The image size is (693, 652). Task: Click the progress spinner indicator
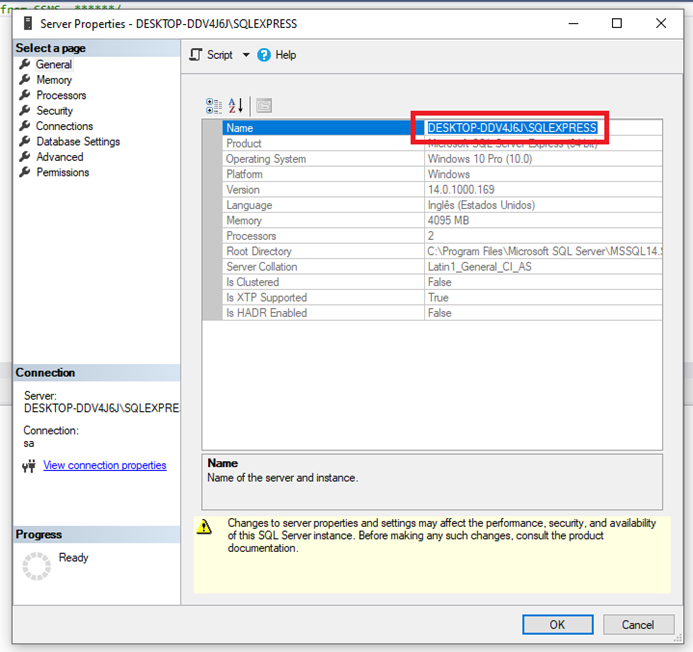coord(36,566)
